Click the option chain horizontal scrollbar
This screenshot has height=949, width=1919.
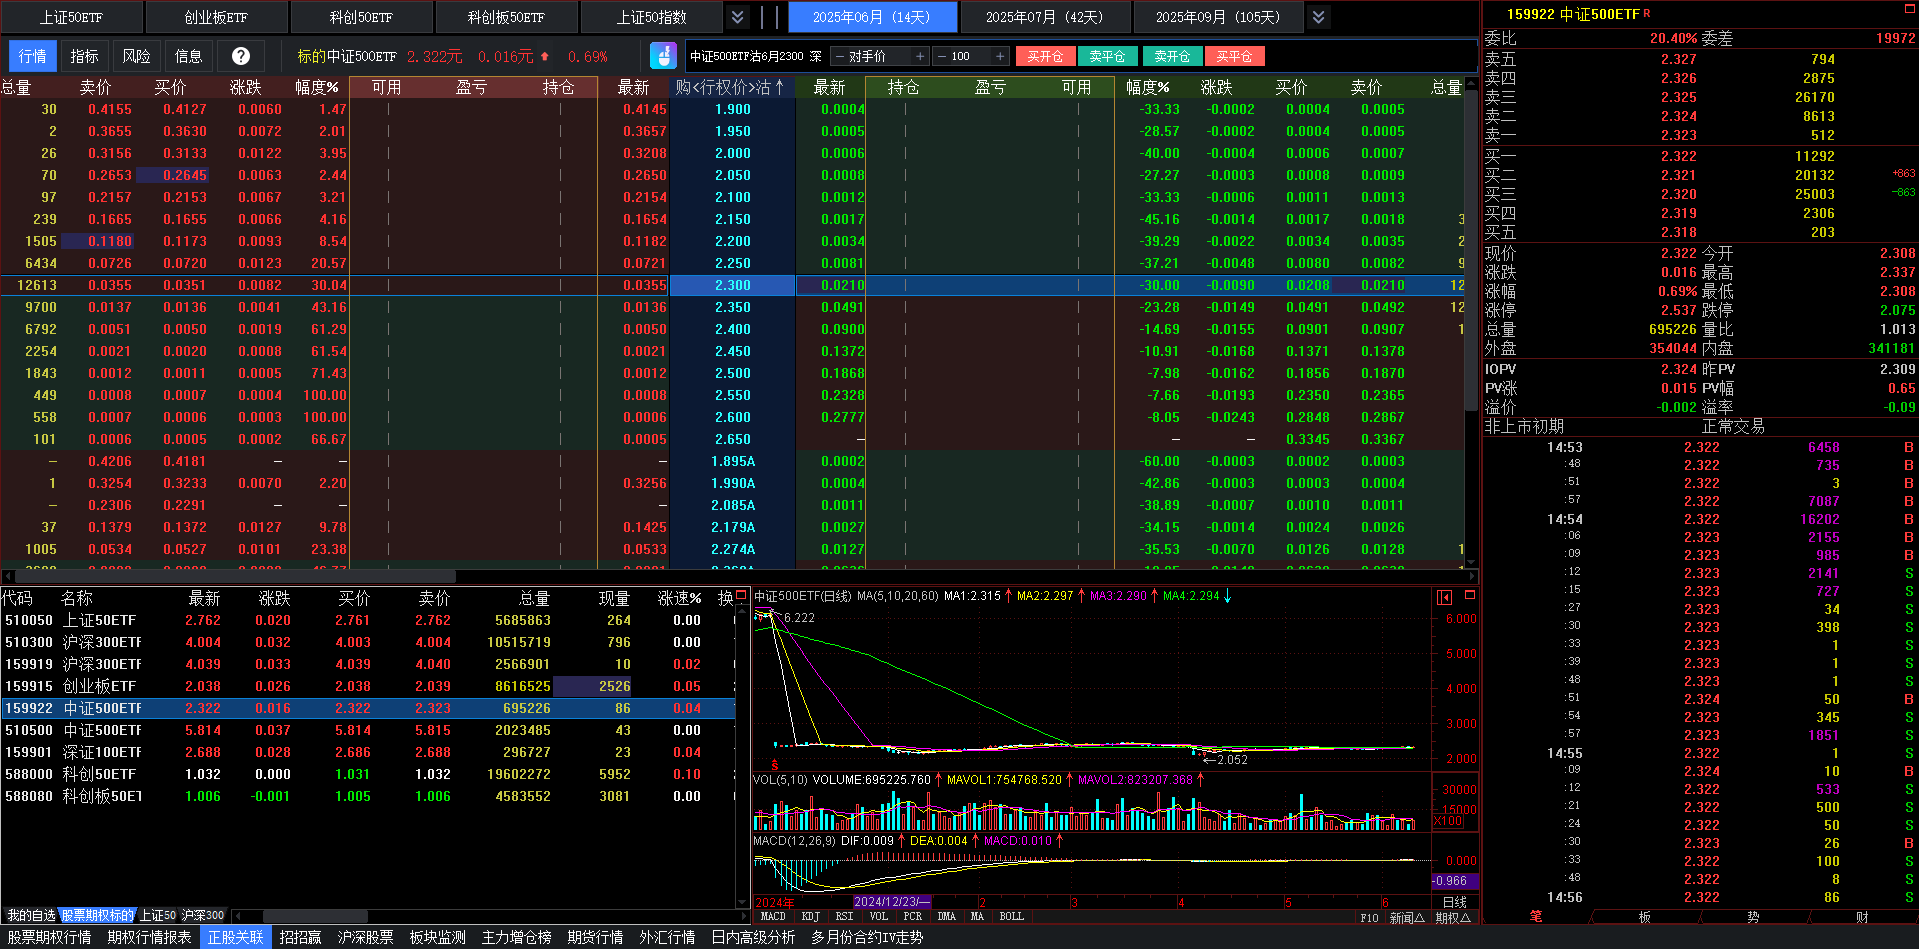coord(236,576)
